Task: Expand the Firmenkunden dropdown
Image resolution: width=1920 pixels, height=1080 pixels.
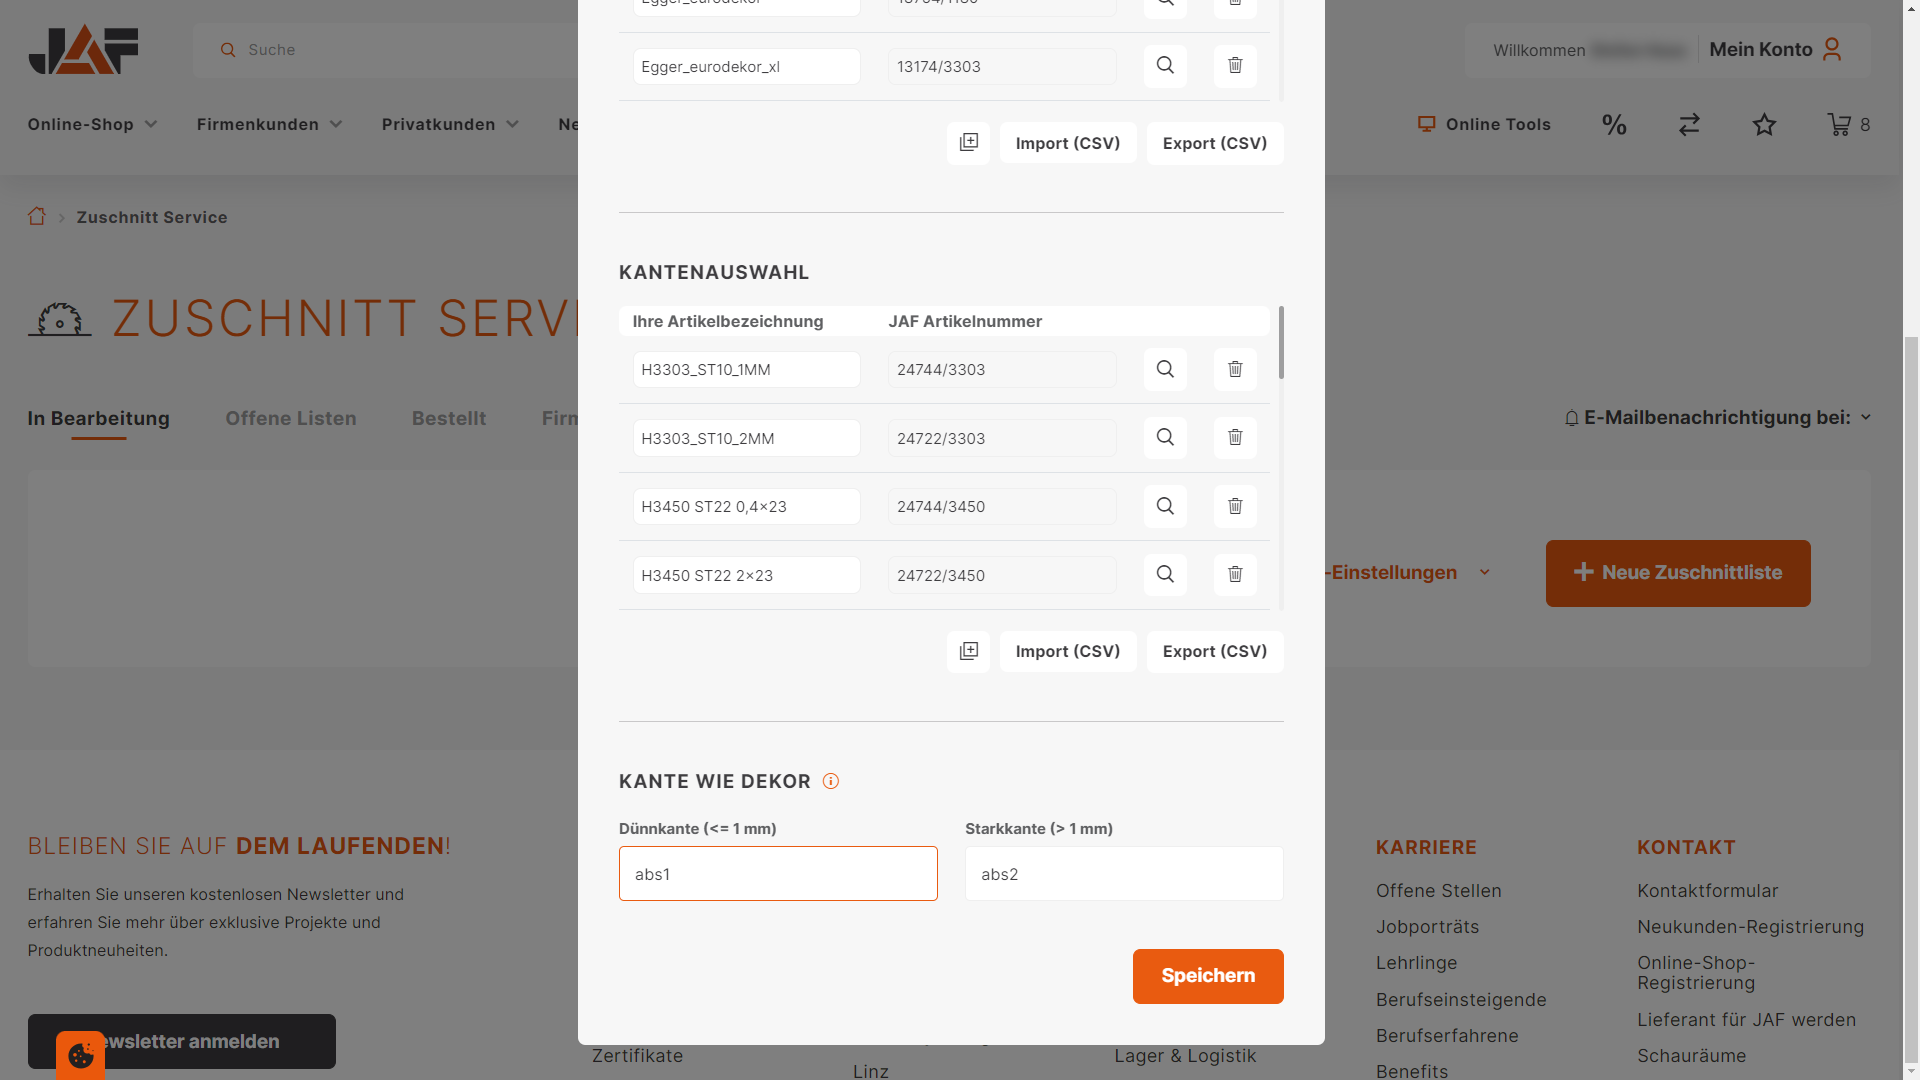Action: [269, 125]
